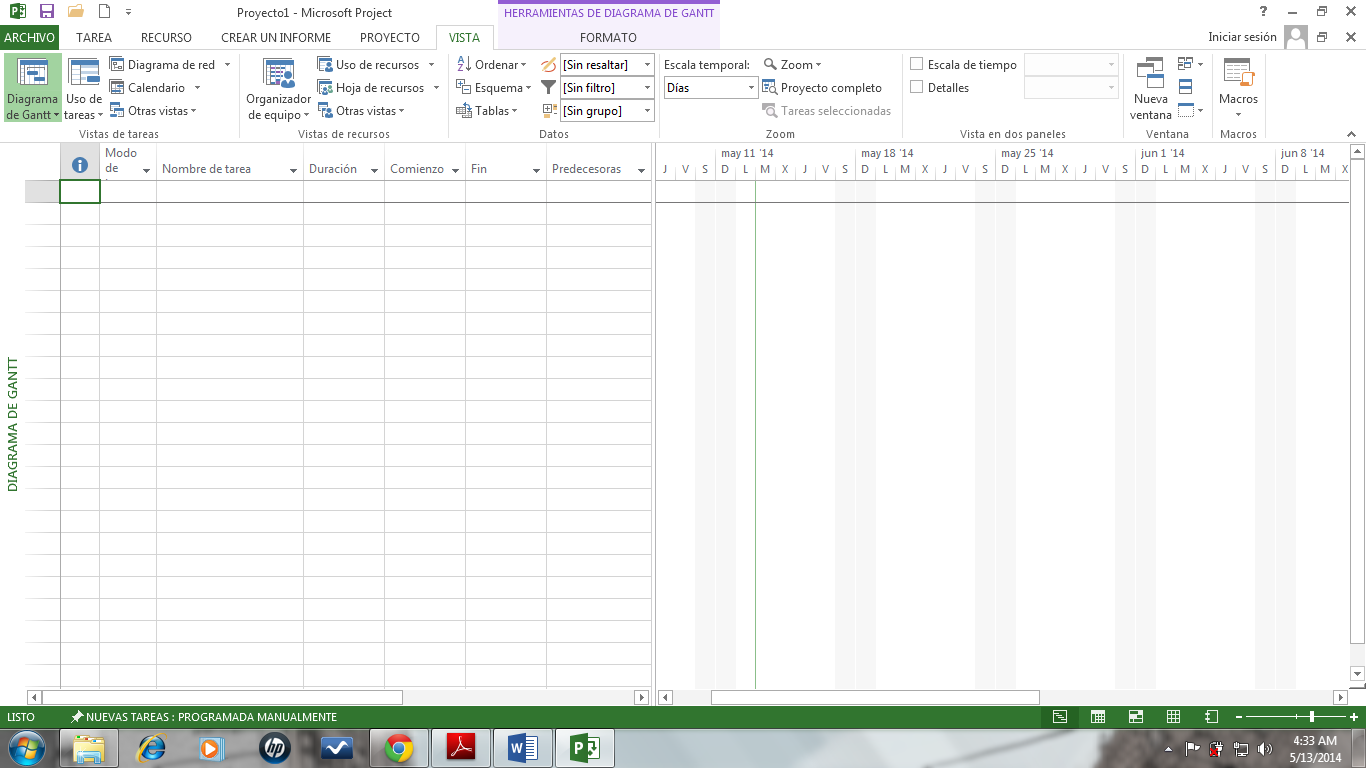Open the Escala temporal Días dropdown
This screenshot has width=1366, height=768.
pos(751,88)
